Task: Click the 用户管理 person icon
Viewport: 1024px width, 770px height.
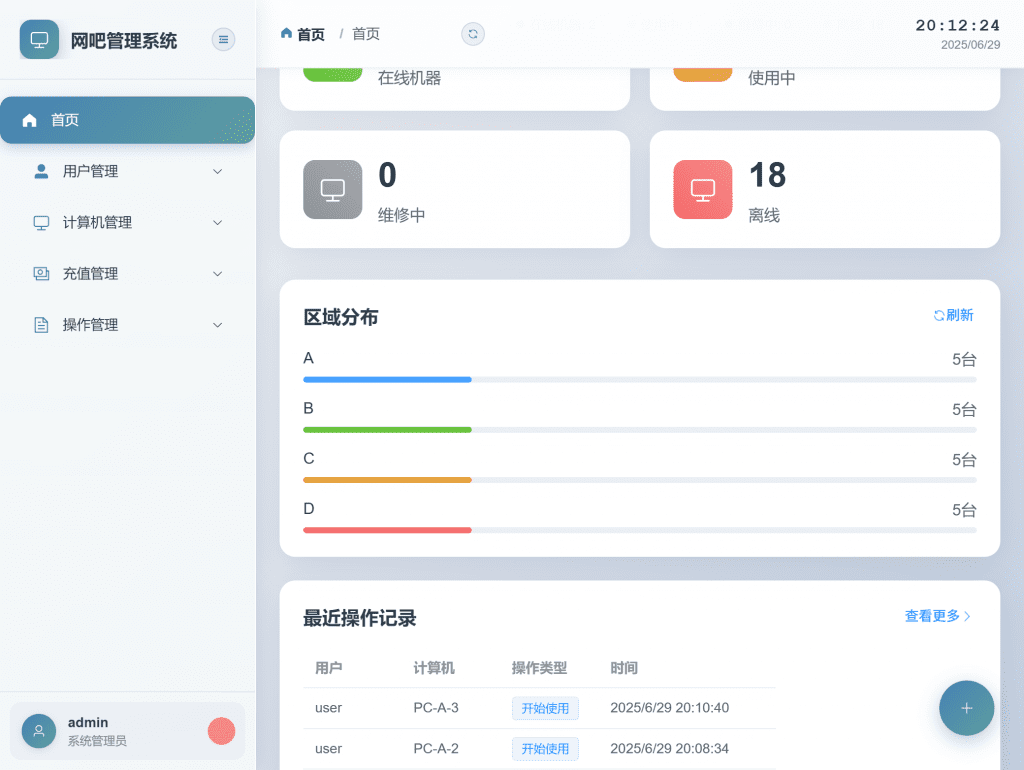Action: (41, 172)
